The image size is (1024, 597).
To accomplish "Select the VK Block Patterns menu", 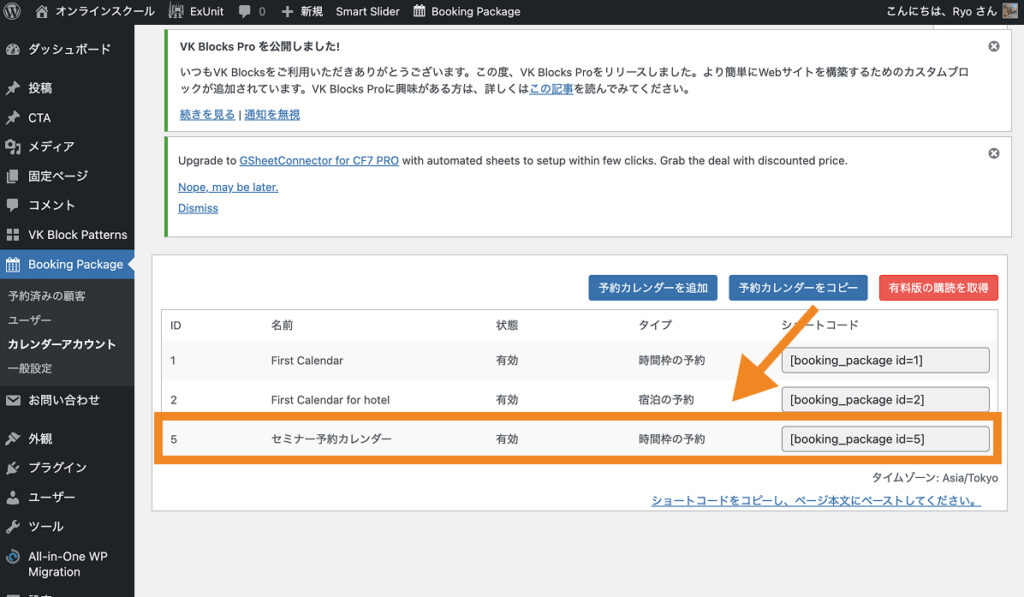I will click(x=77, y=235).
